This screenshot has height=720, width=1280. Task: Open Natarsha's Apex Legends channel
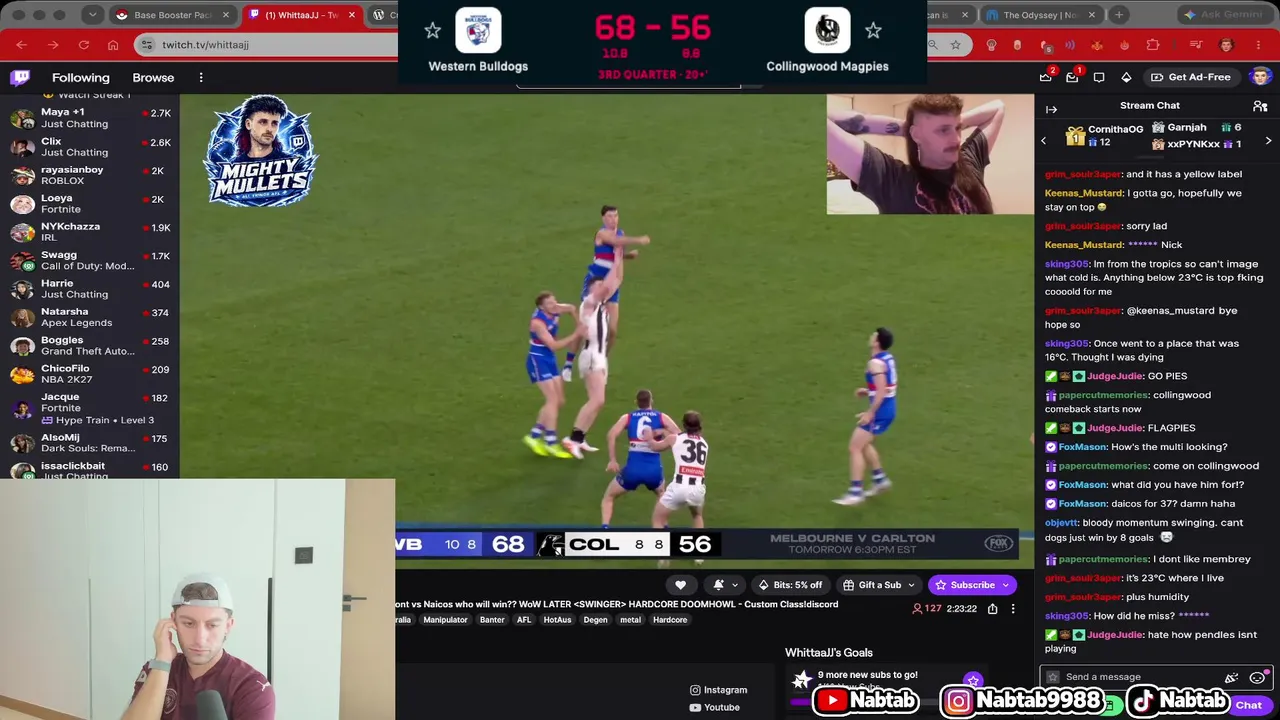click(x=90, y=317)
